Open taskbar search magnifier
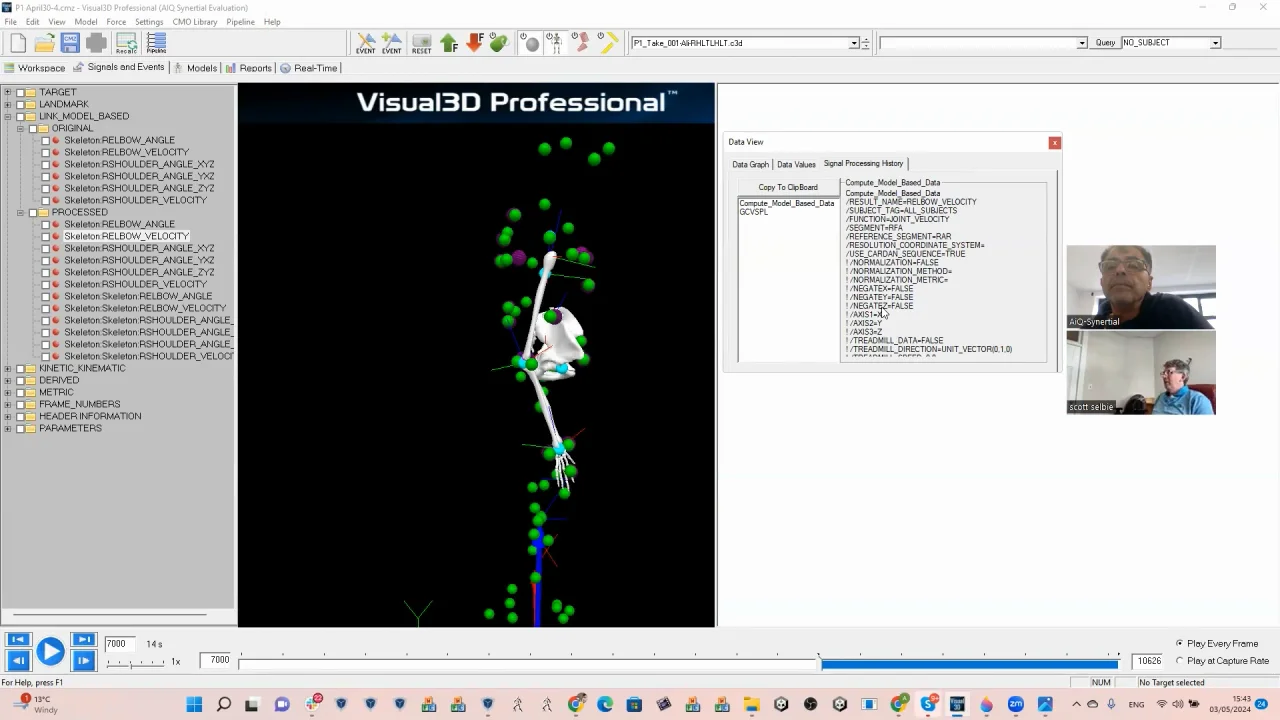The height and width of the screenshot is (720, 1280). pyautogui.click(x=224, y=705)
